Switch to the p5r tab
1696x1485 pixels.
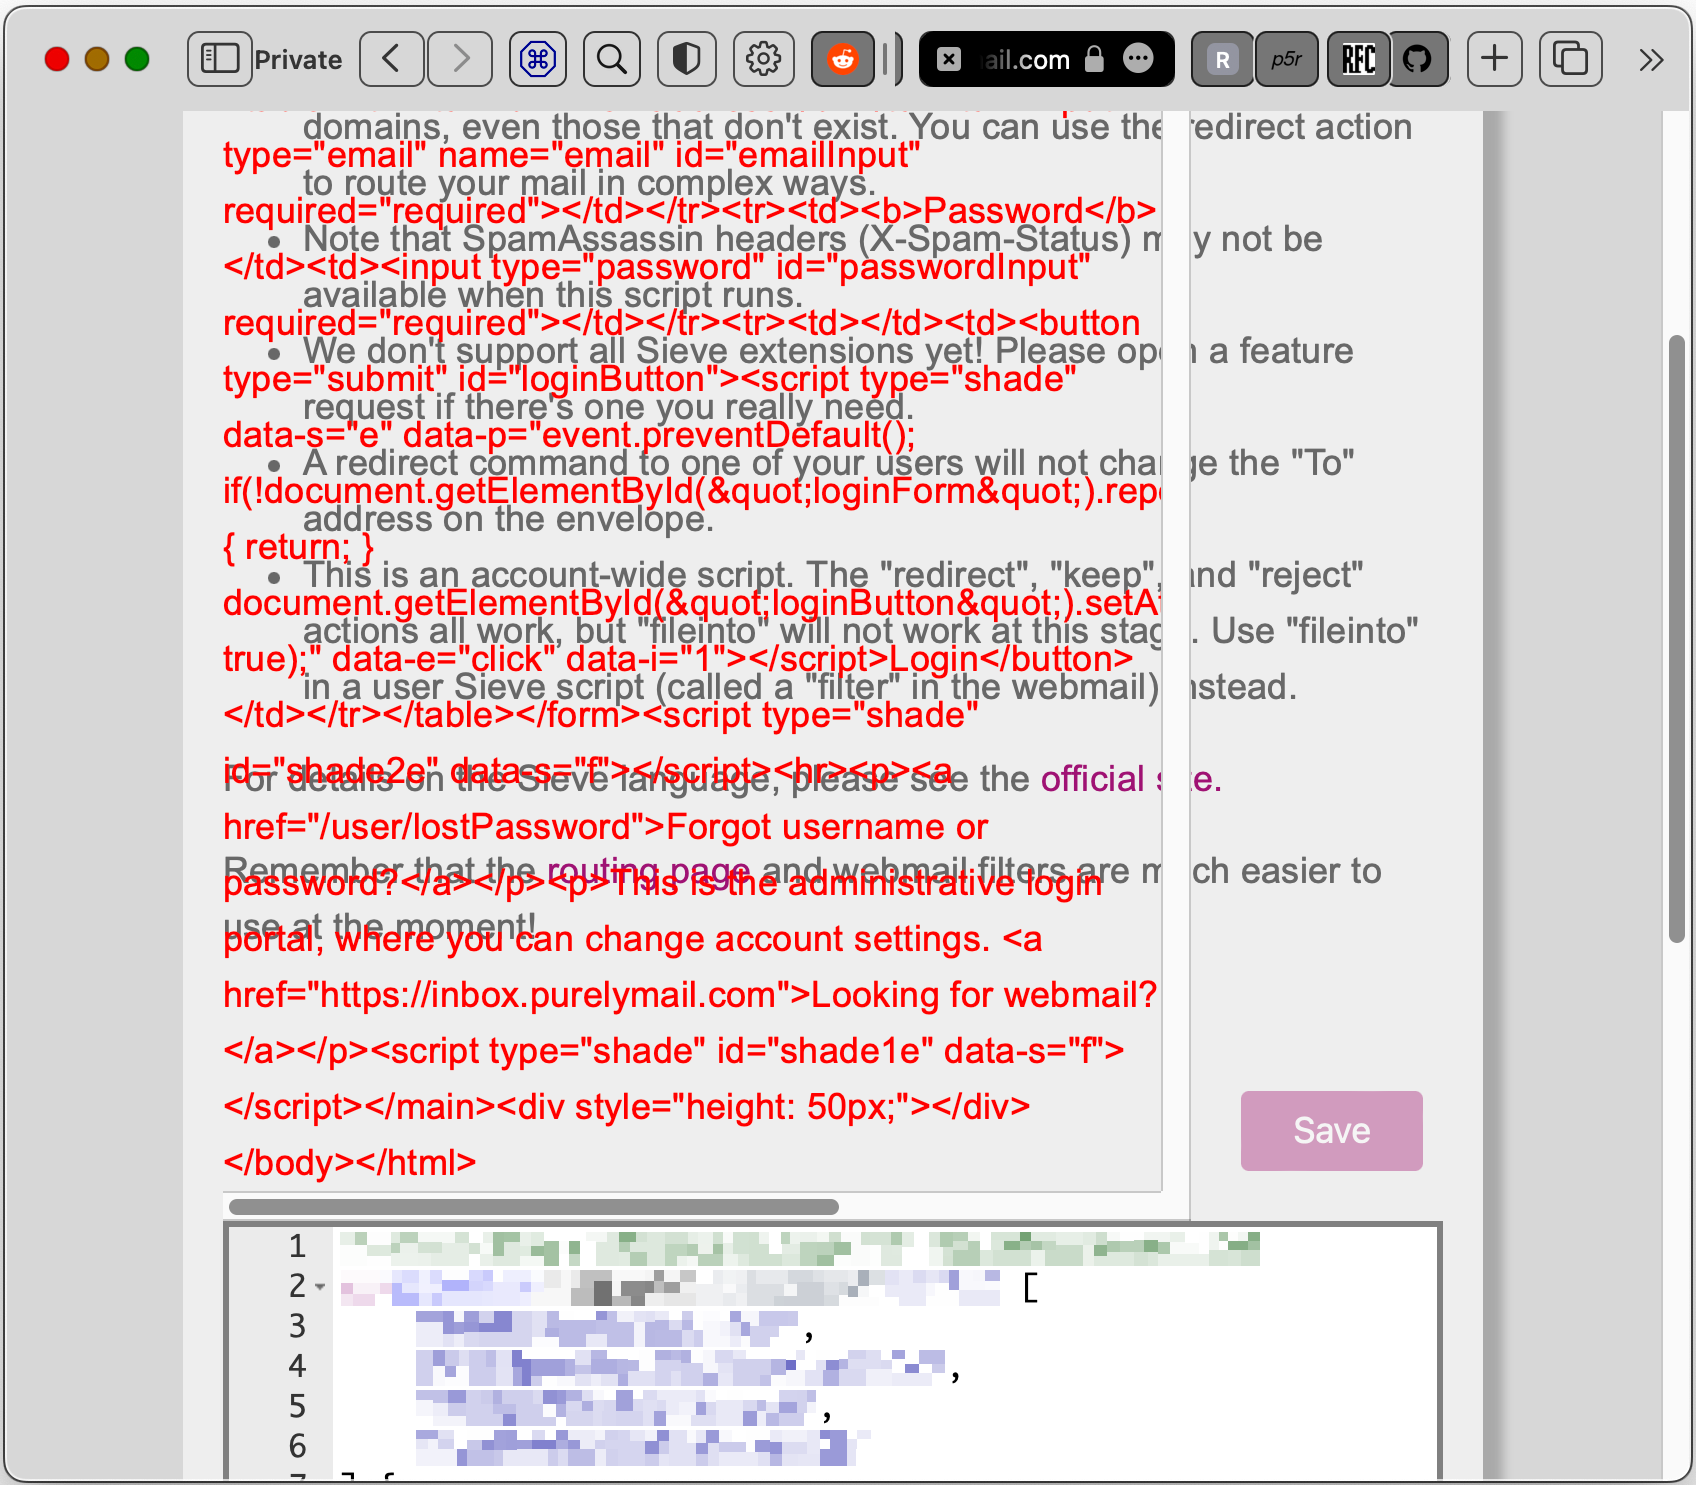click(x=1287, y=59)
